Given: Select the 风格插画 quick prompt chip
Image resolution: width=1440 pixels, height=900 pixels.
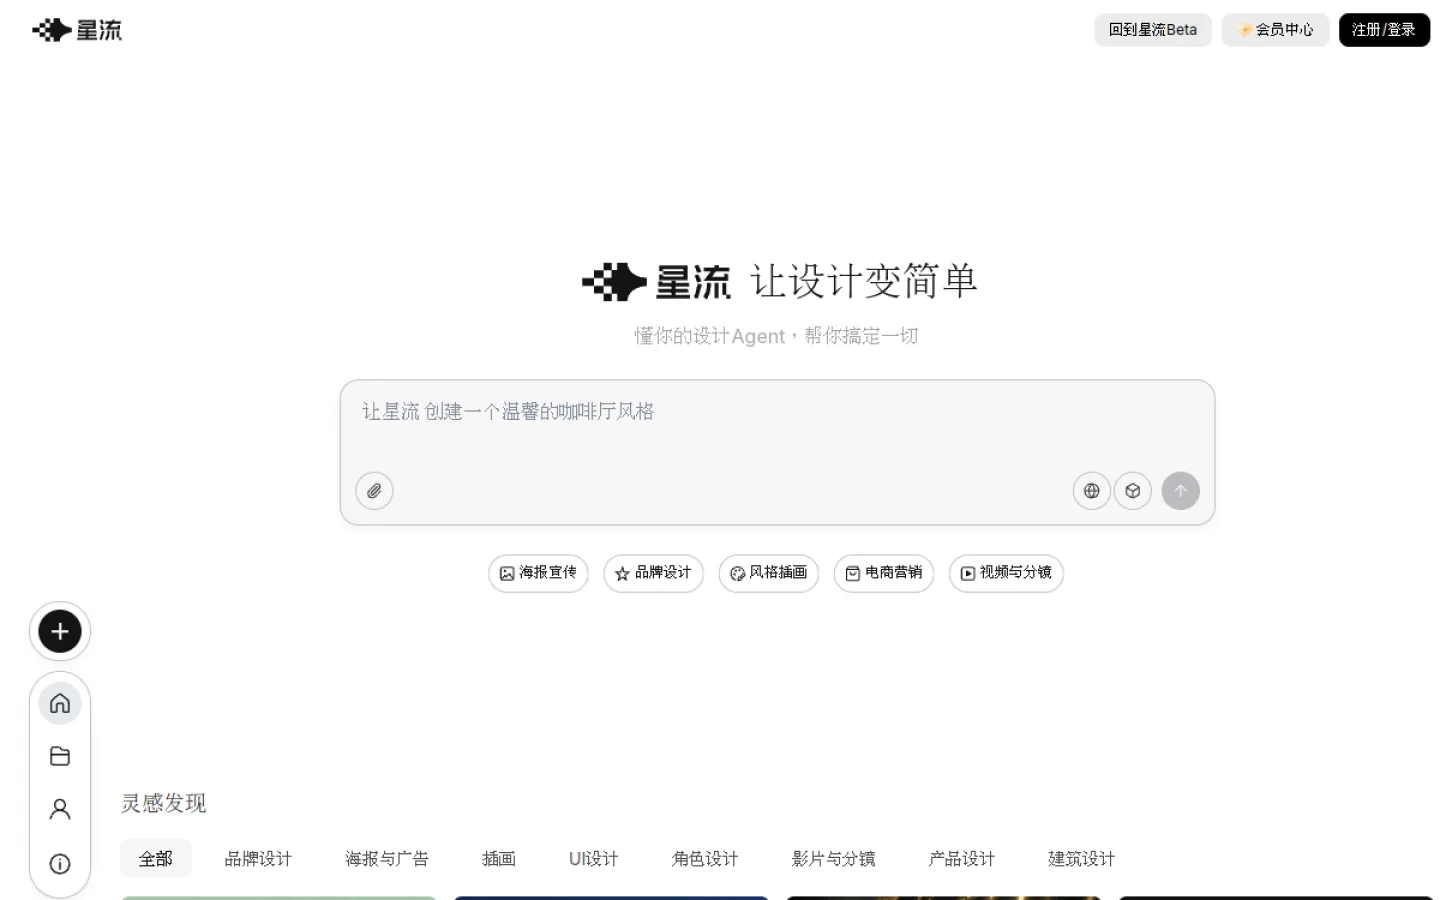Looking at the screenshot, I should click(x=768, y=573).
